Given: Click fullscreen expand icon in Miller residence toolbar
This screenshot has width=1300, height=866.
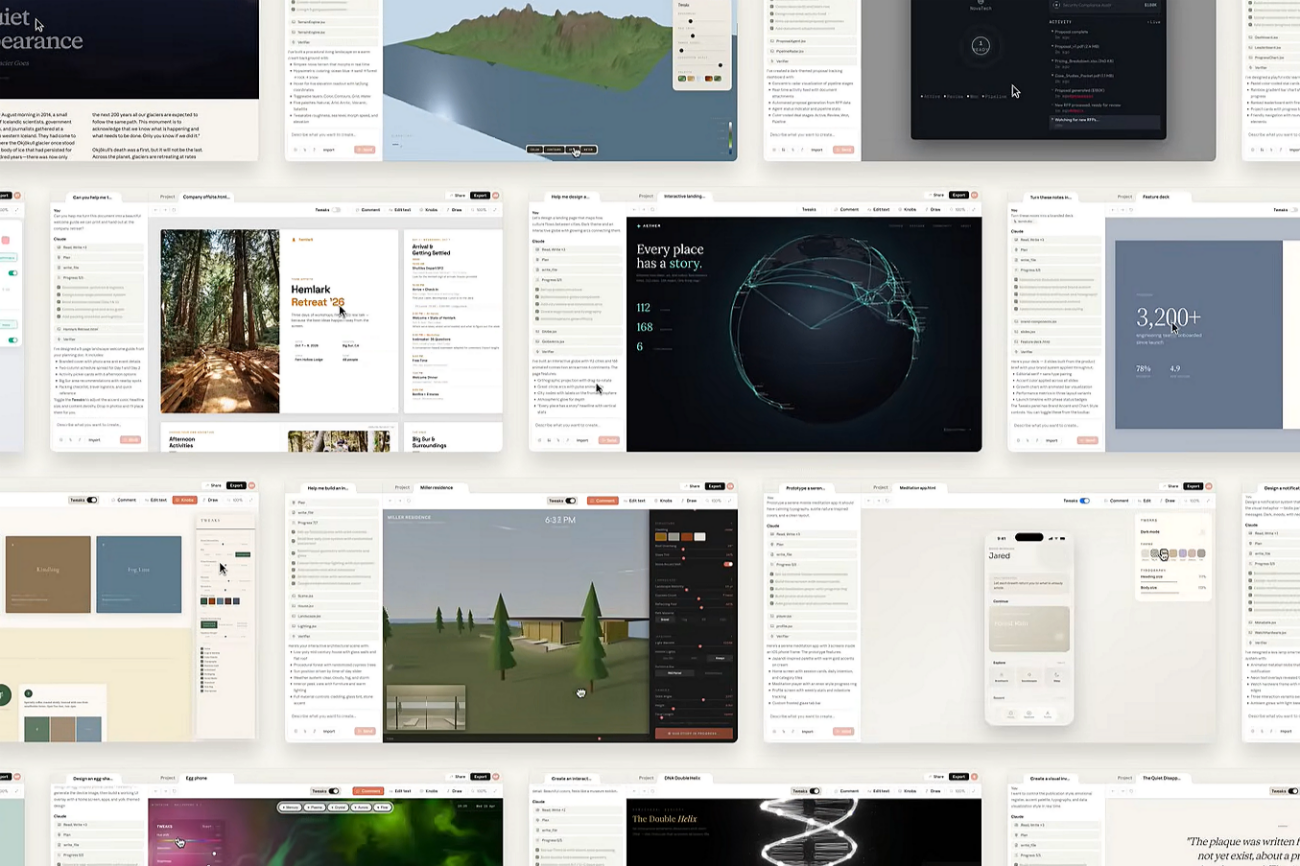Looking at the screenshot, I should point(729,500).
